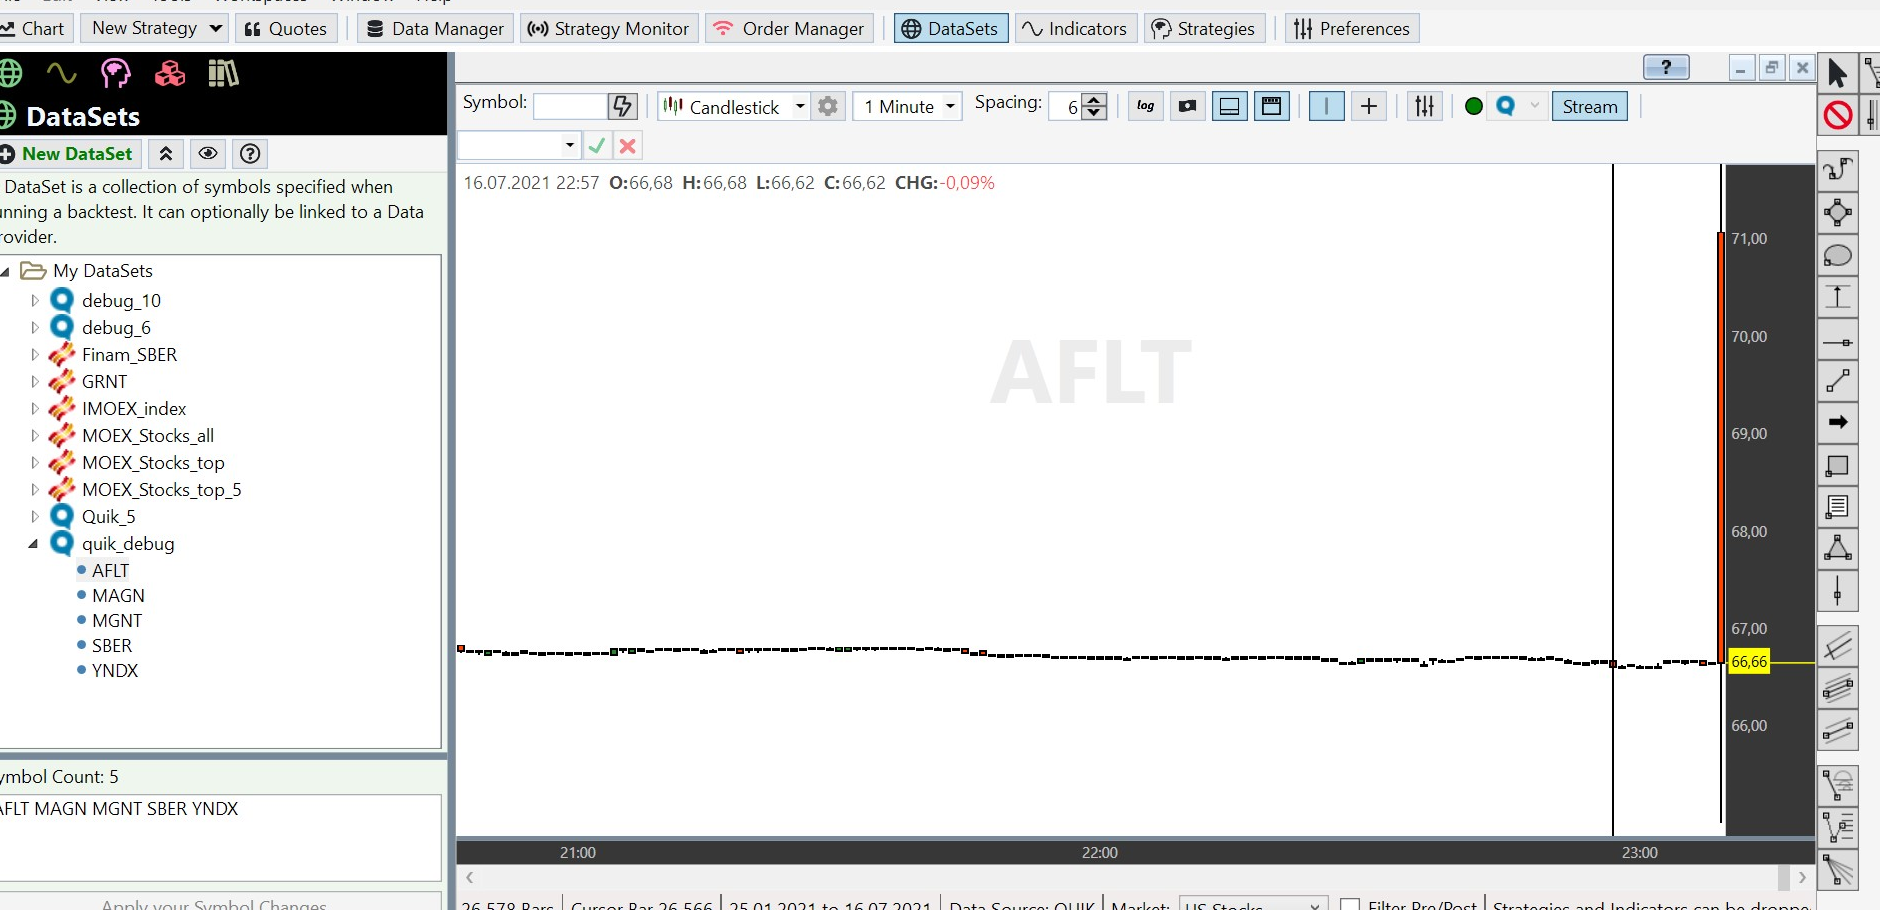The width and height of the screenshot is (1880, 910).
Task: Click the green accept checkmark icon
Action: point(597,146)
